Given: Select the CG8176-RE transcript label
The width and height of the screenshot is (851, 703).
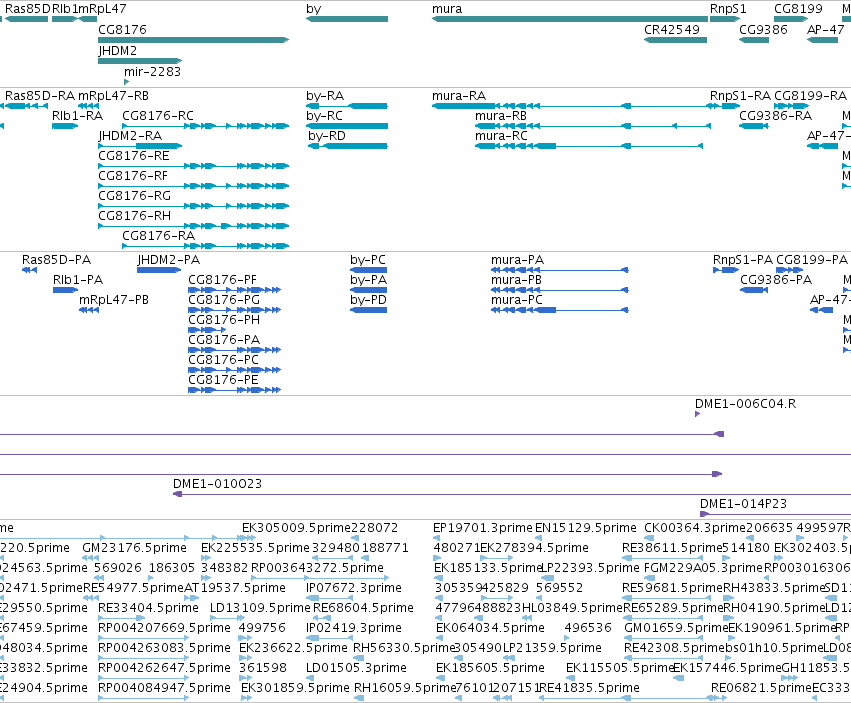Looking at the screenshot, I should coord(134,156).
